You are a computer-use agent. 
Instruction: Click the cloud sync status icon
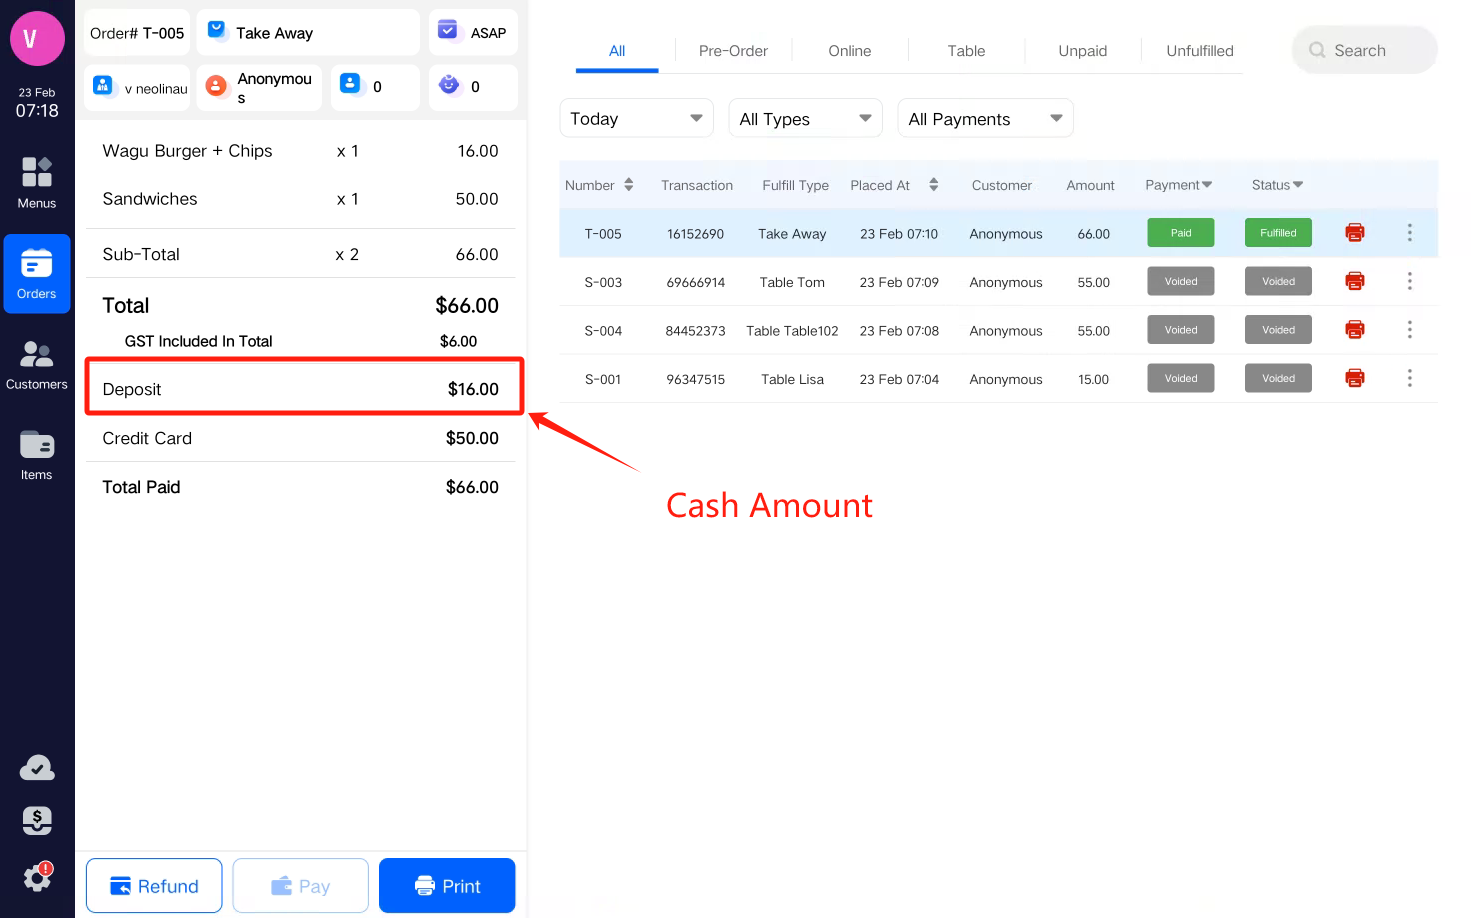pyautogui.click(x=37, y=768)
